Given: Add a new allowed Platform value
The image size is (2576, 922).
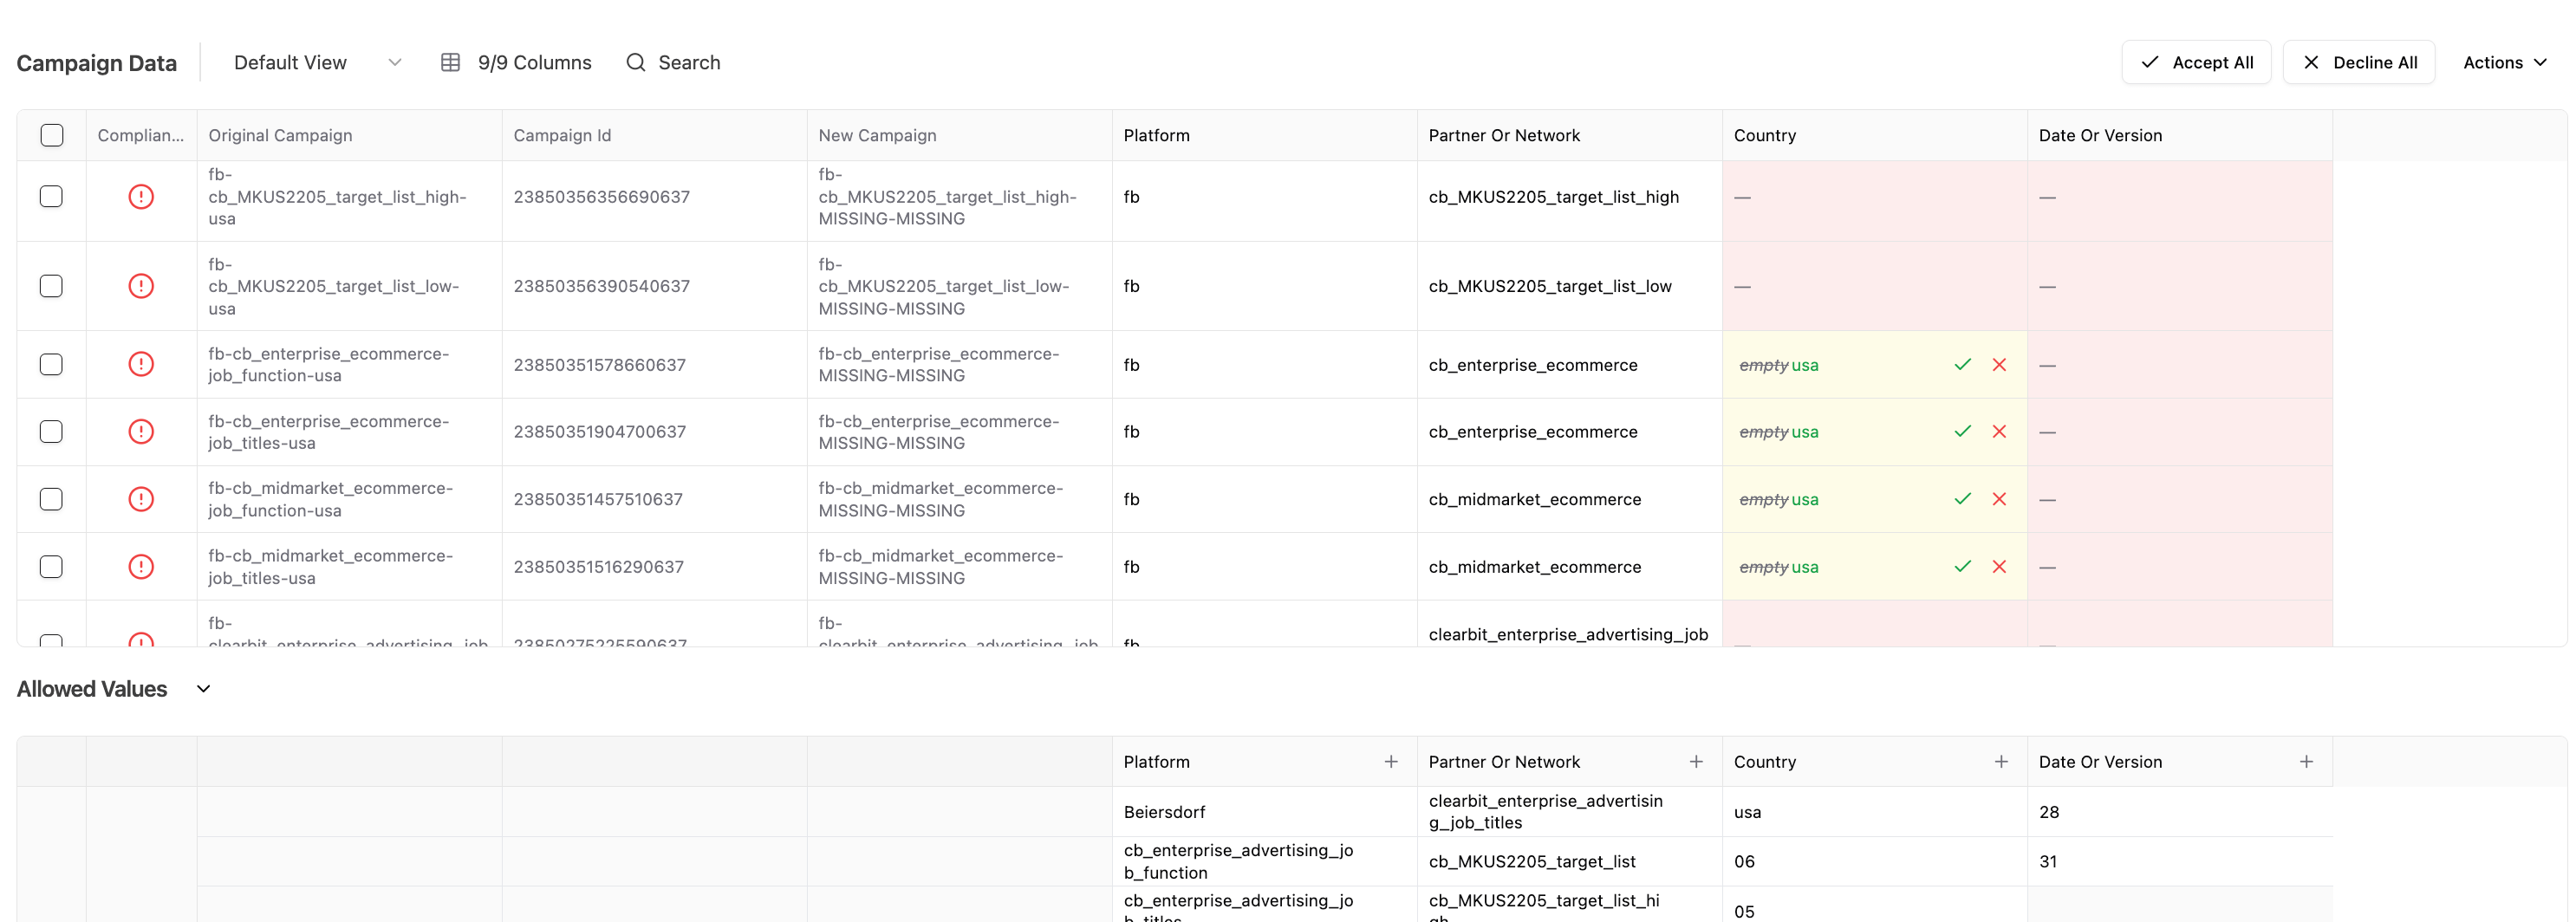Looking at the screenshot, I should point(1390,762).
